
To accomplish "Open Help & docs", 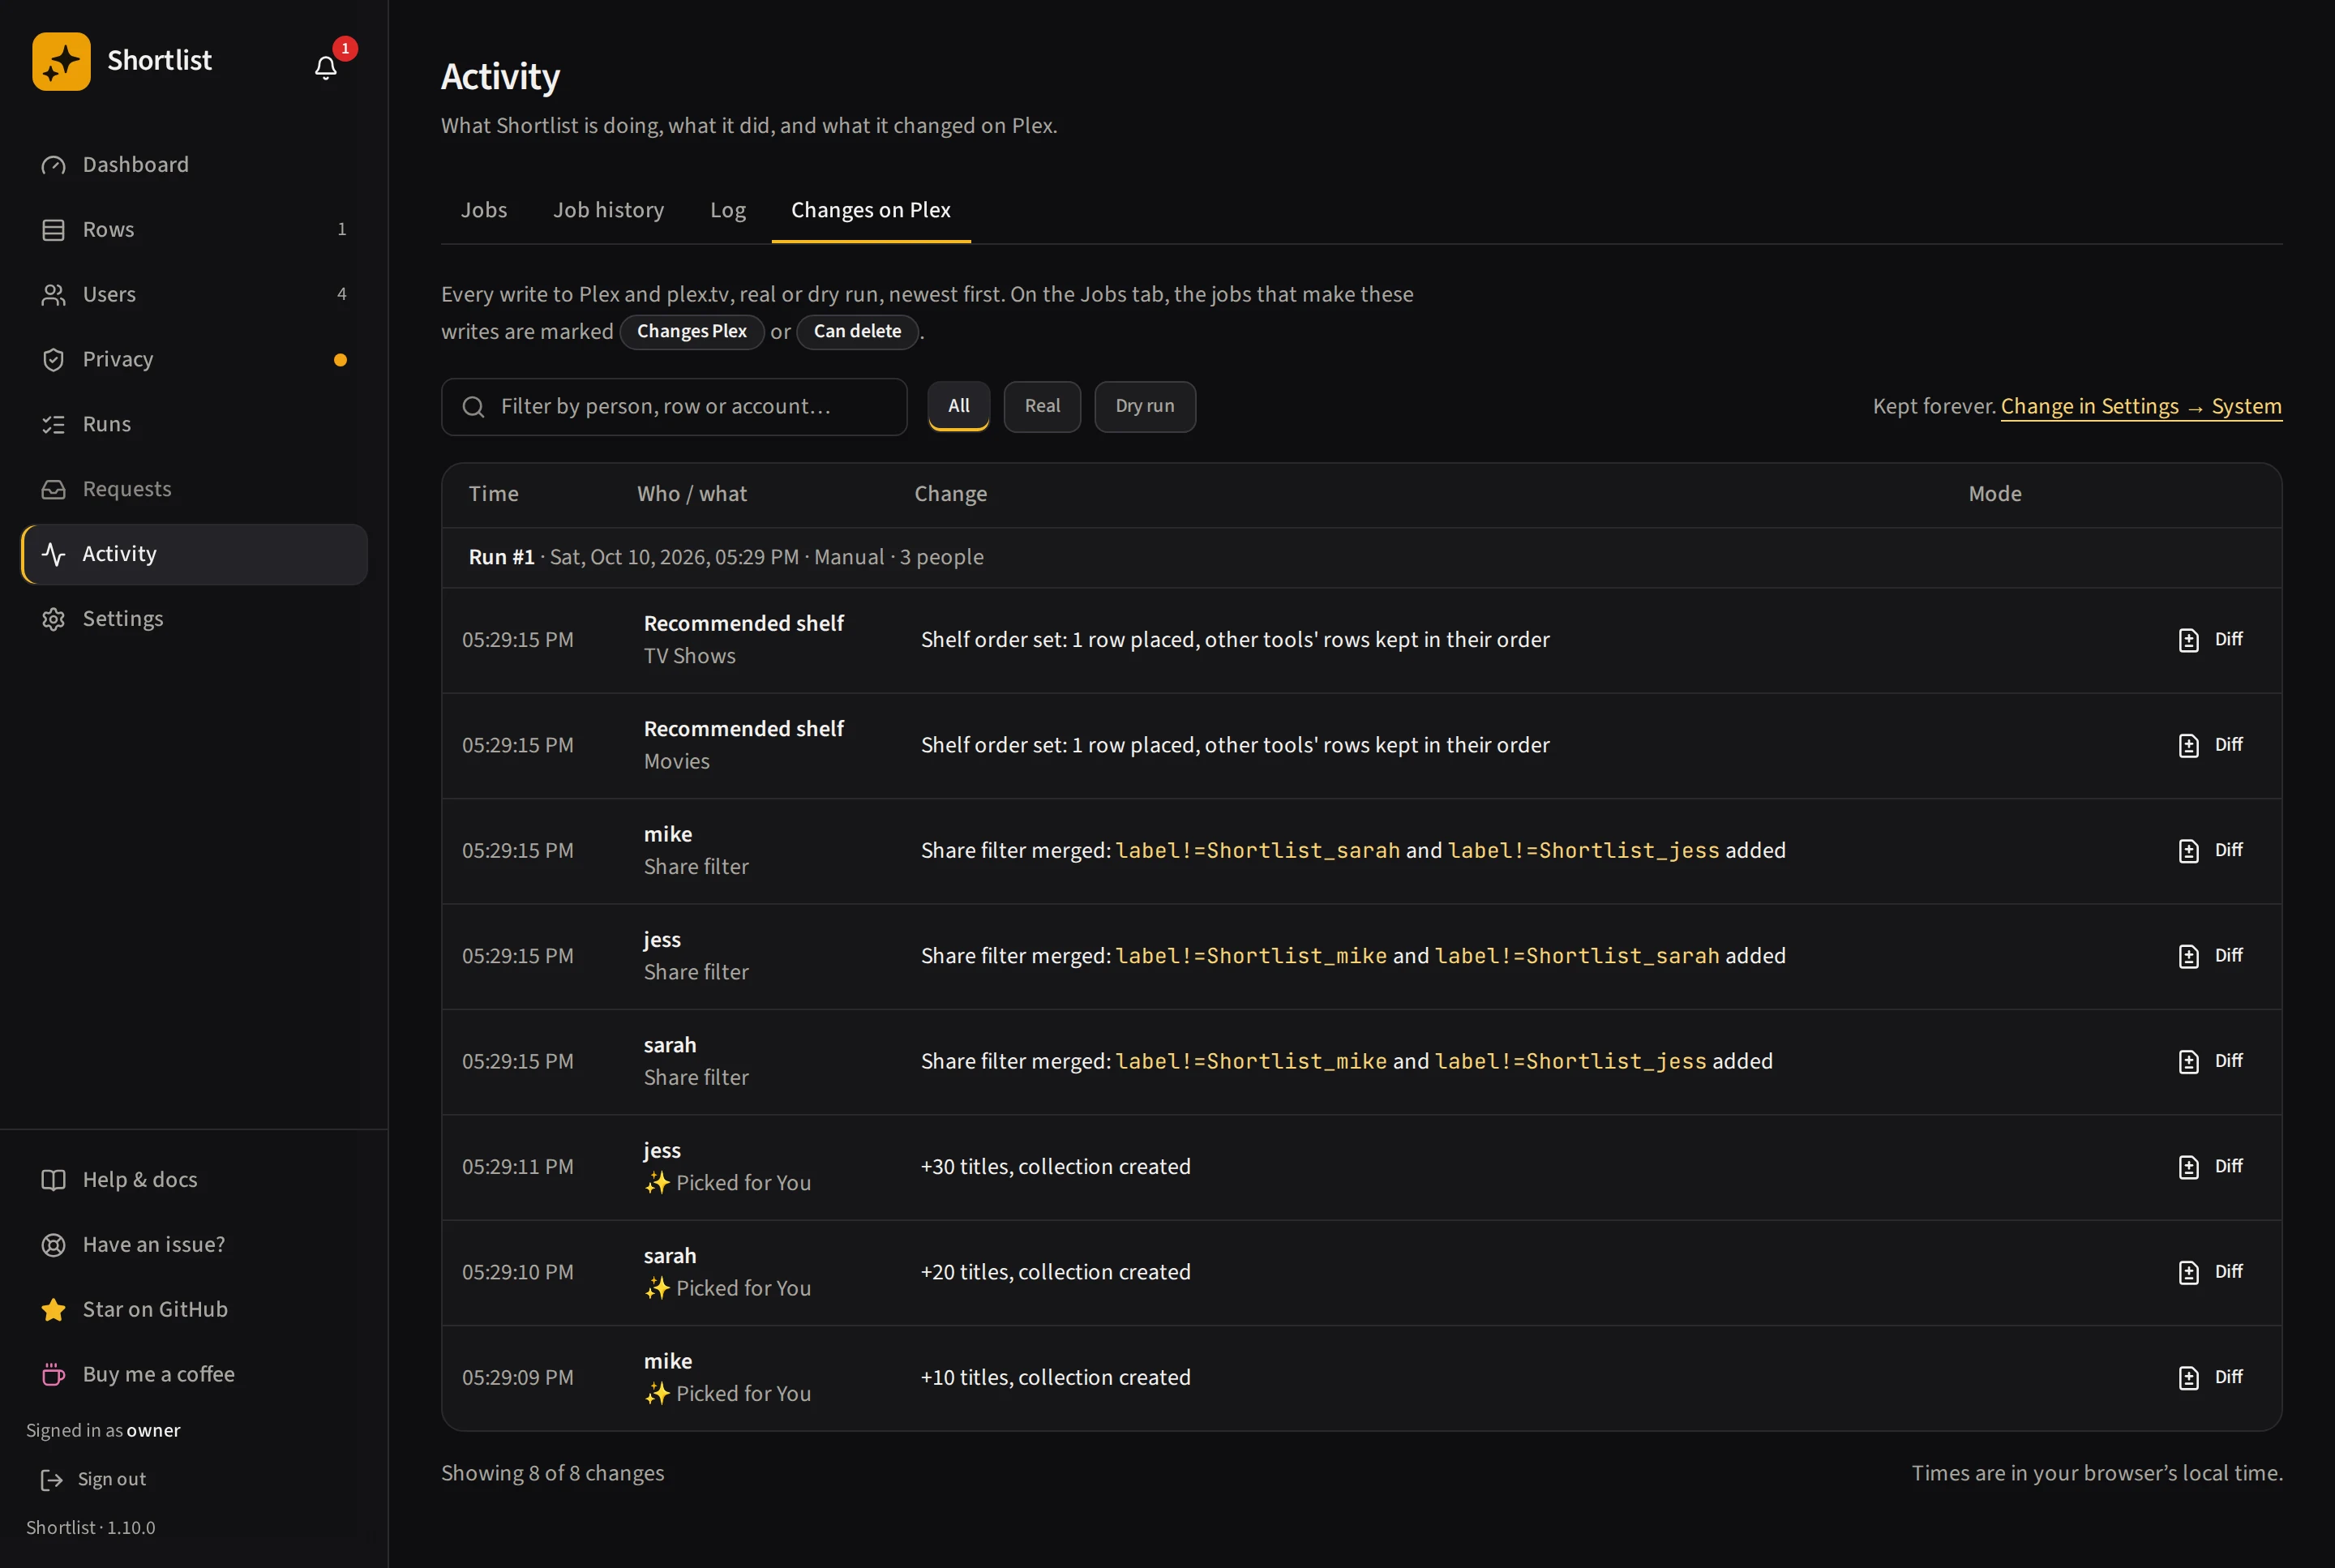I will [x=194, y=1180].
